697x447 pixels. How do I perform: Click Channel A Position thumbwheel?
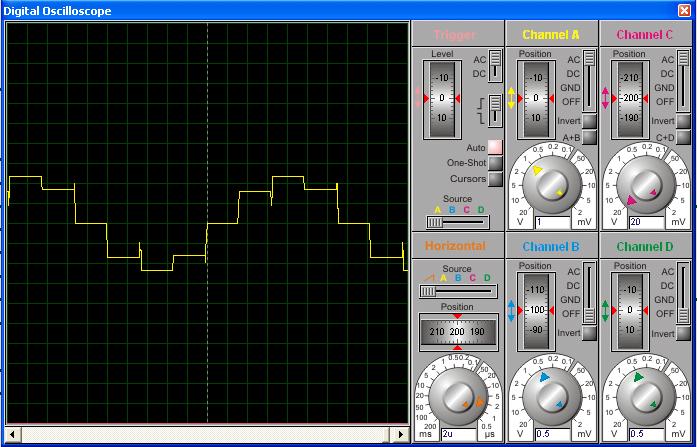[536, 99]
